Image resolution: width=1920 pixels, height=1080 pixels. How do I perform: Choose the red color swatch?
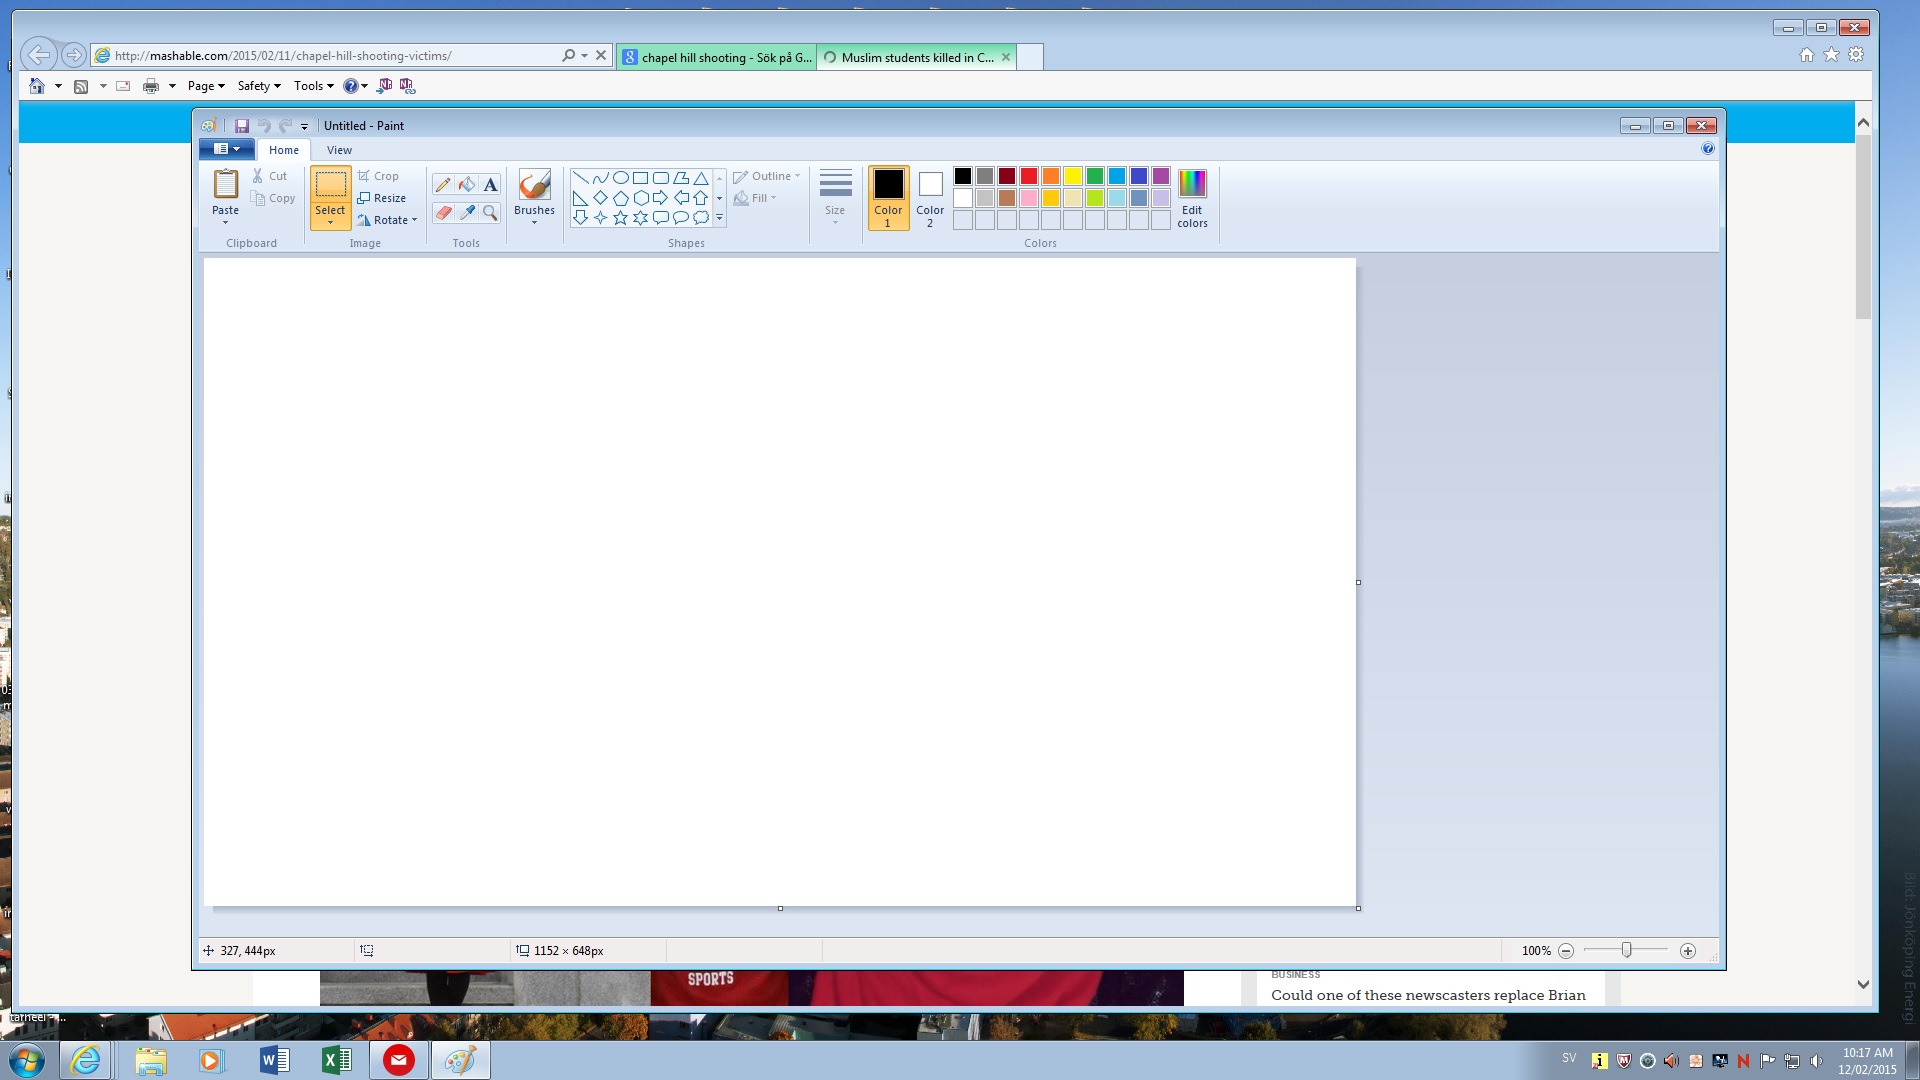point(1029,176)
